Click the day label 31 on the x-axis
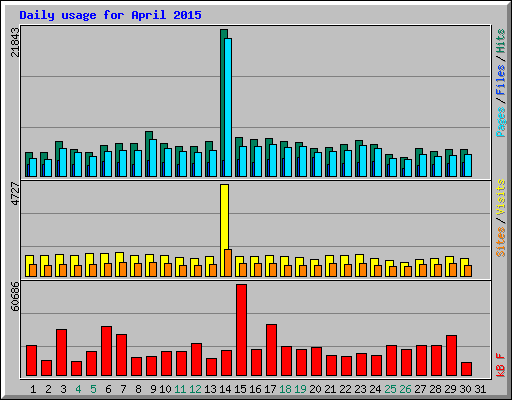 click(x=480, y=389)
